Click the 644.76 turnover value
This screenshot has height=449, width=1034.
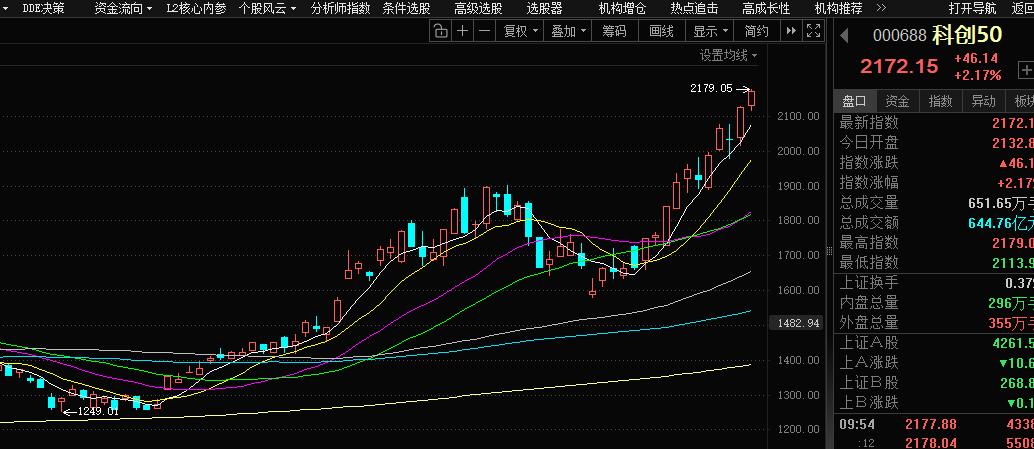tap(988, 223)
